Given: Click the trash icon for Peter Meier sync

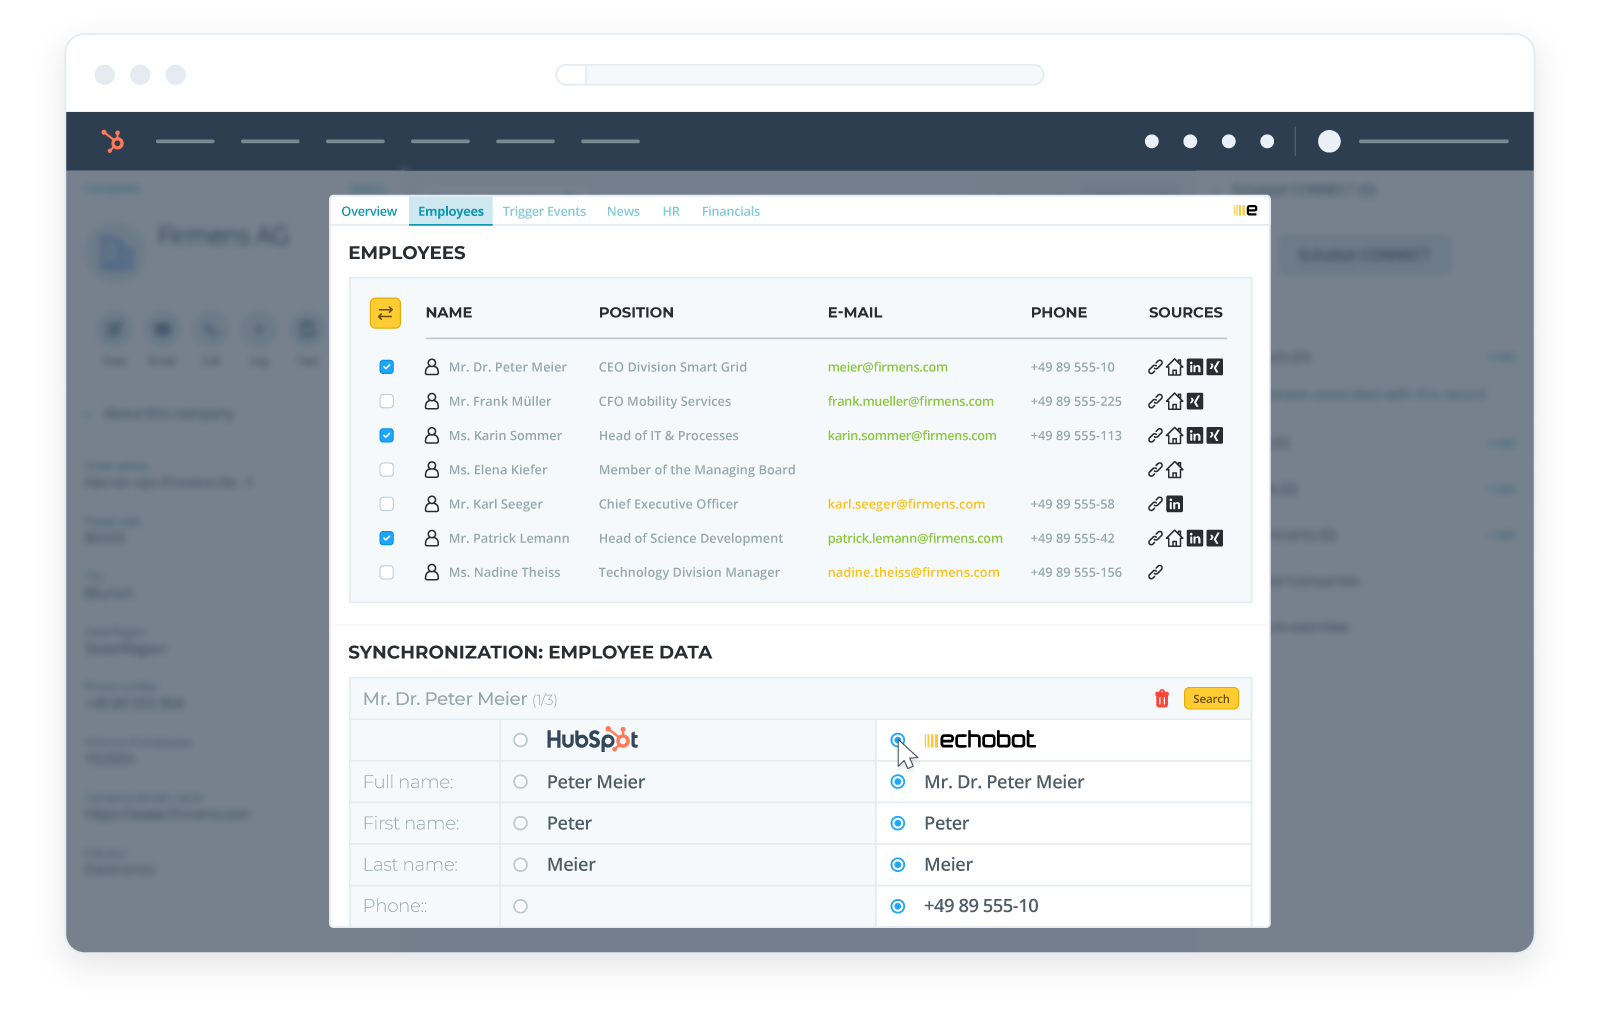Looking at the screenshot, I should pos(1161,699).
